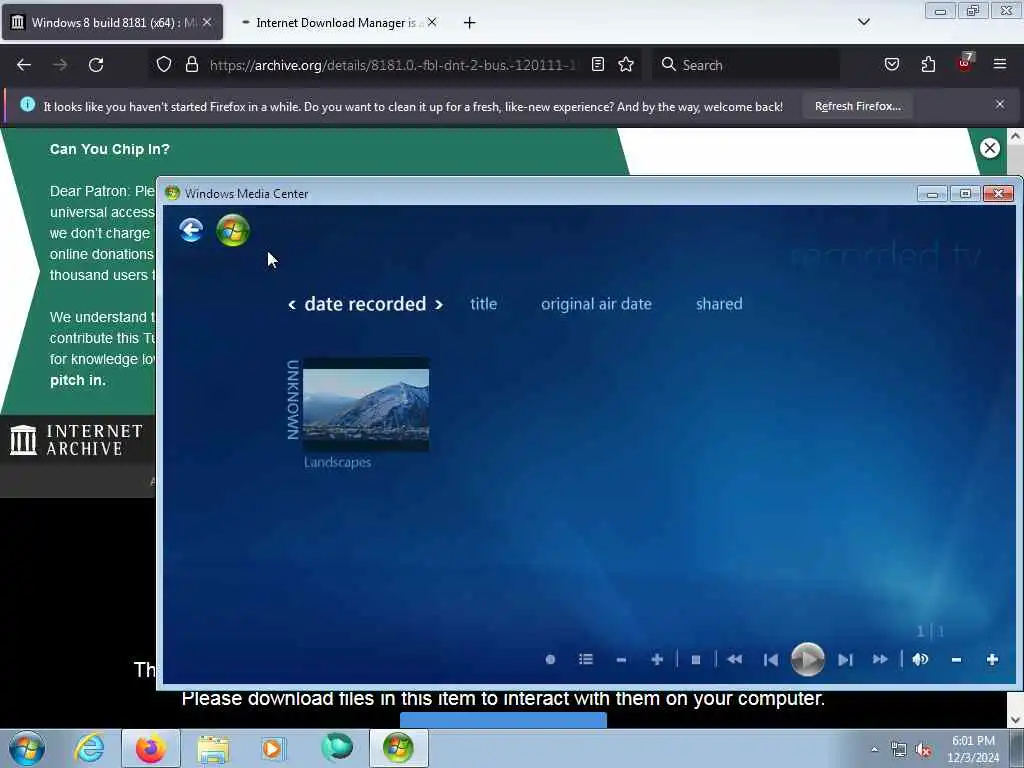Click the Firefox Search box
The height and width of the screenshot is (768, 1024).
click(746, 65)
